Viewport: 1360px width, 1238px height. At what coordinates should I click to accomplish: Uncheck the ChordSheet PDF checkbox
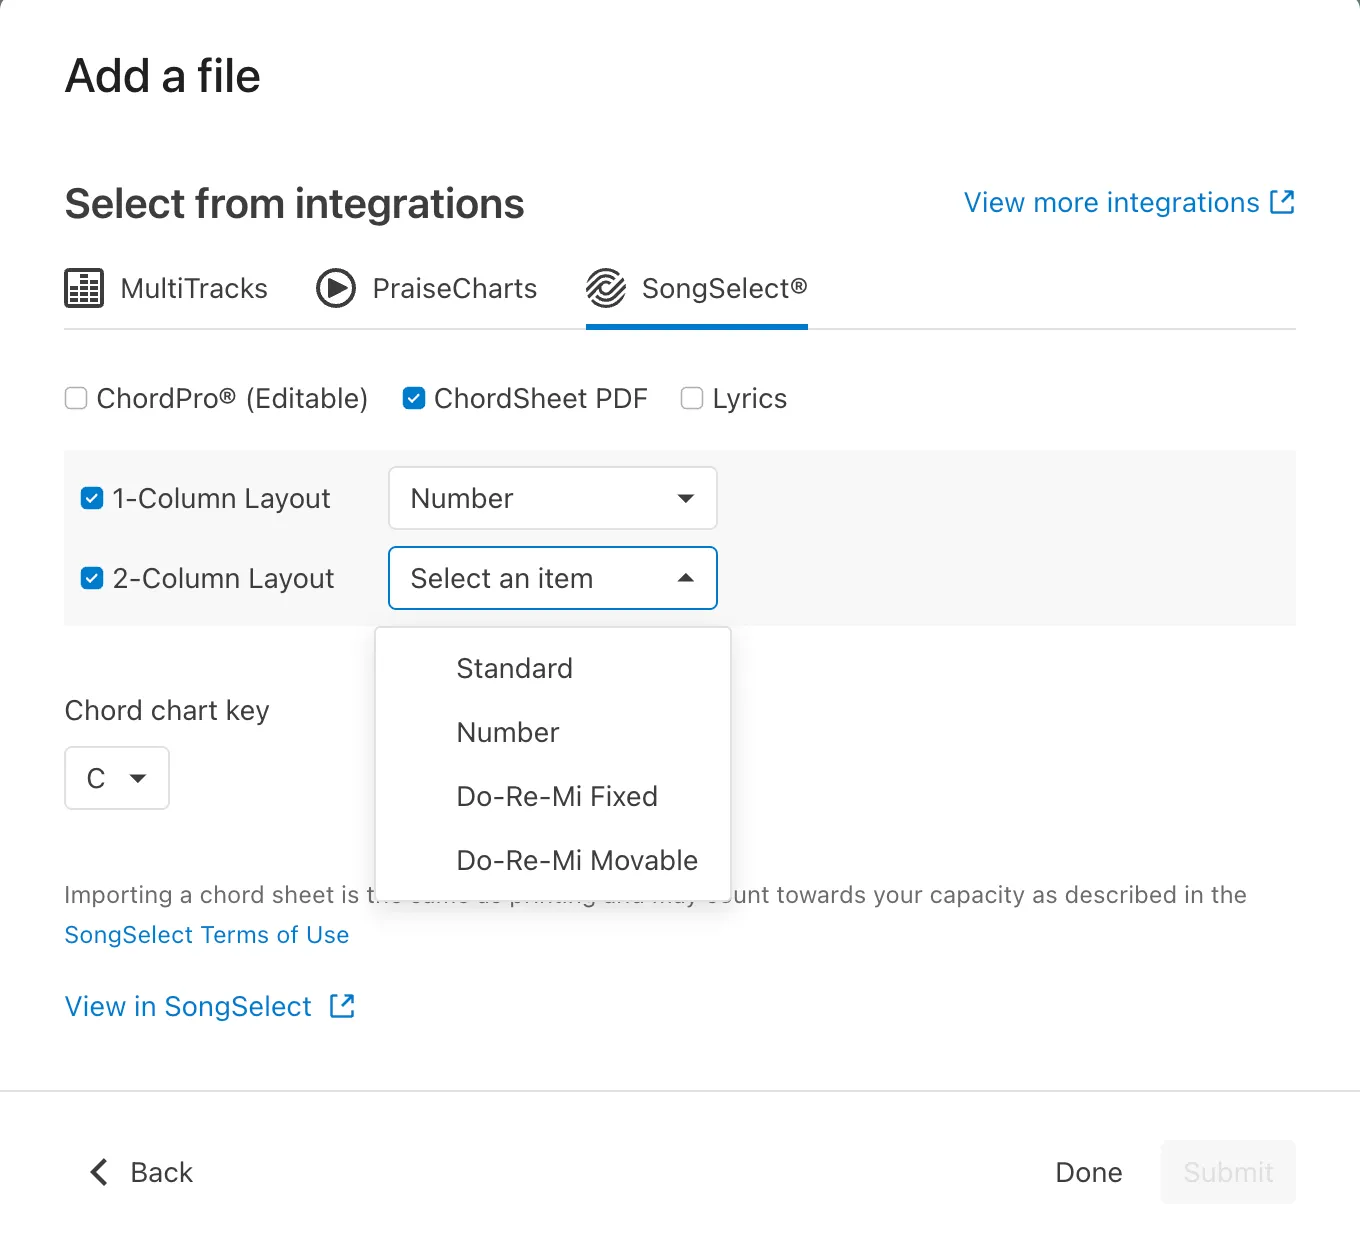[x=413, y=399]
